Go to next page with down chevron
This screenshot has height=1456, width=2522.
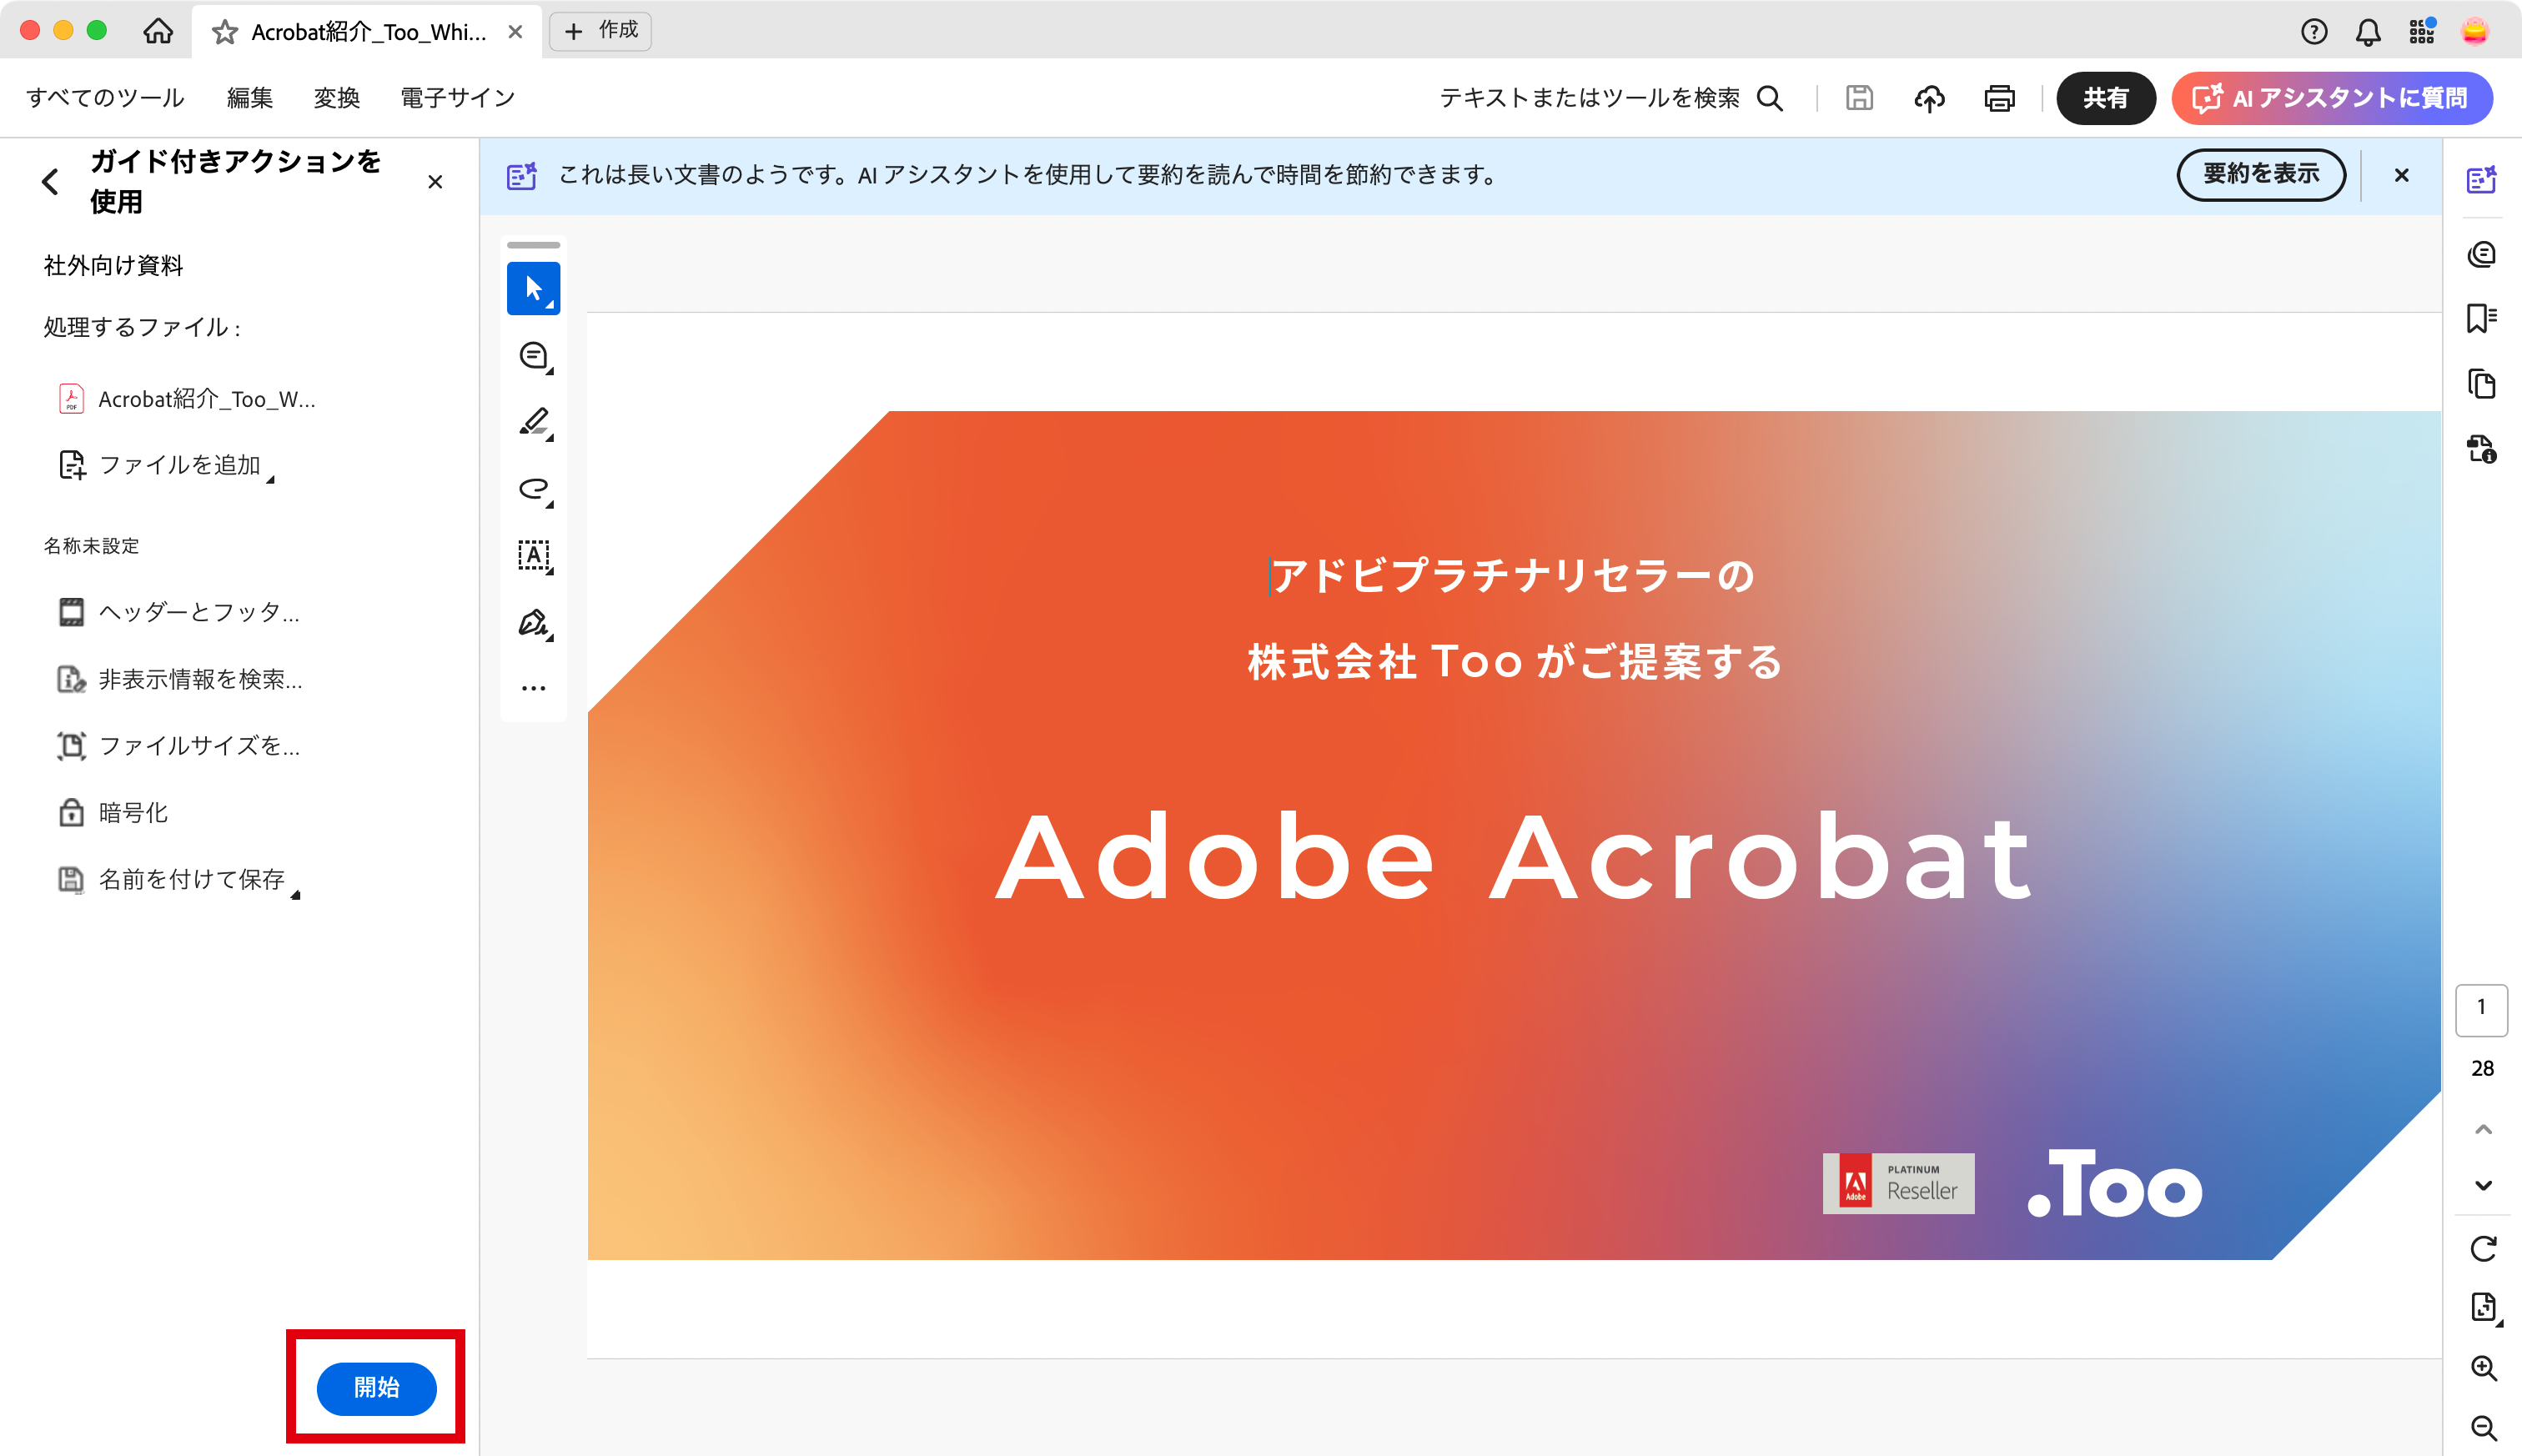2482,1186
